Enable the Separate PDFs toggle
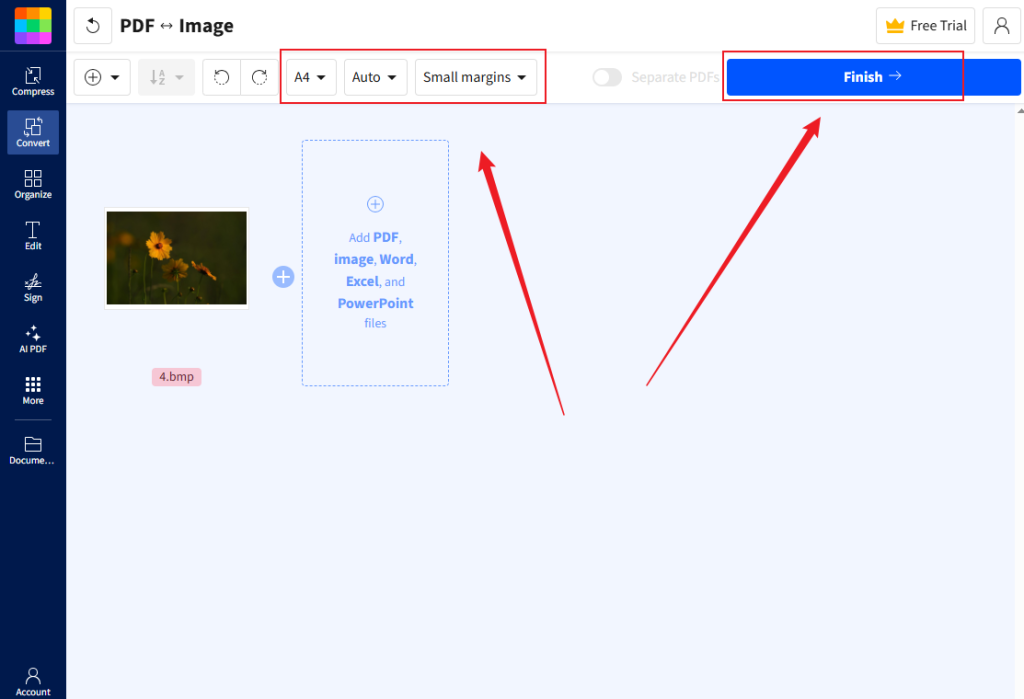The image size is (1024, 699). point(607,76)
